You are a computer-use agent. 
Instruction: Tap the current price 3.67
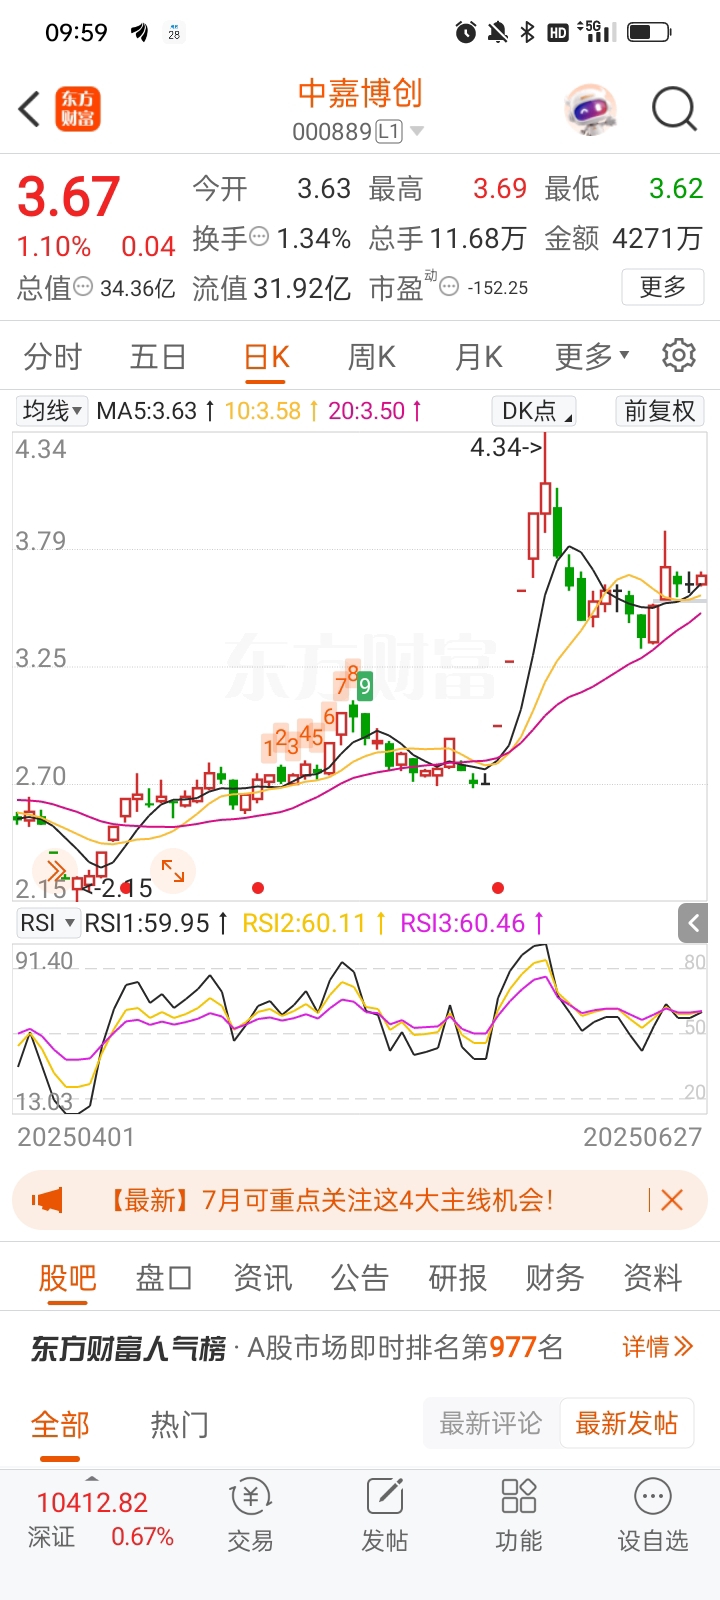tap(68, 196)
